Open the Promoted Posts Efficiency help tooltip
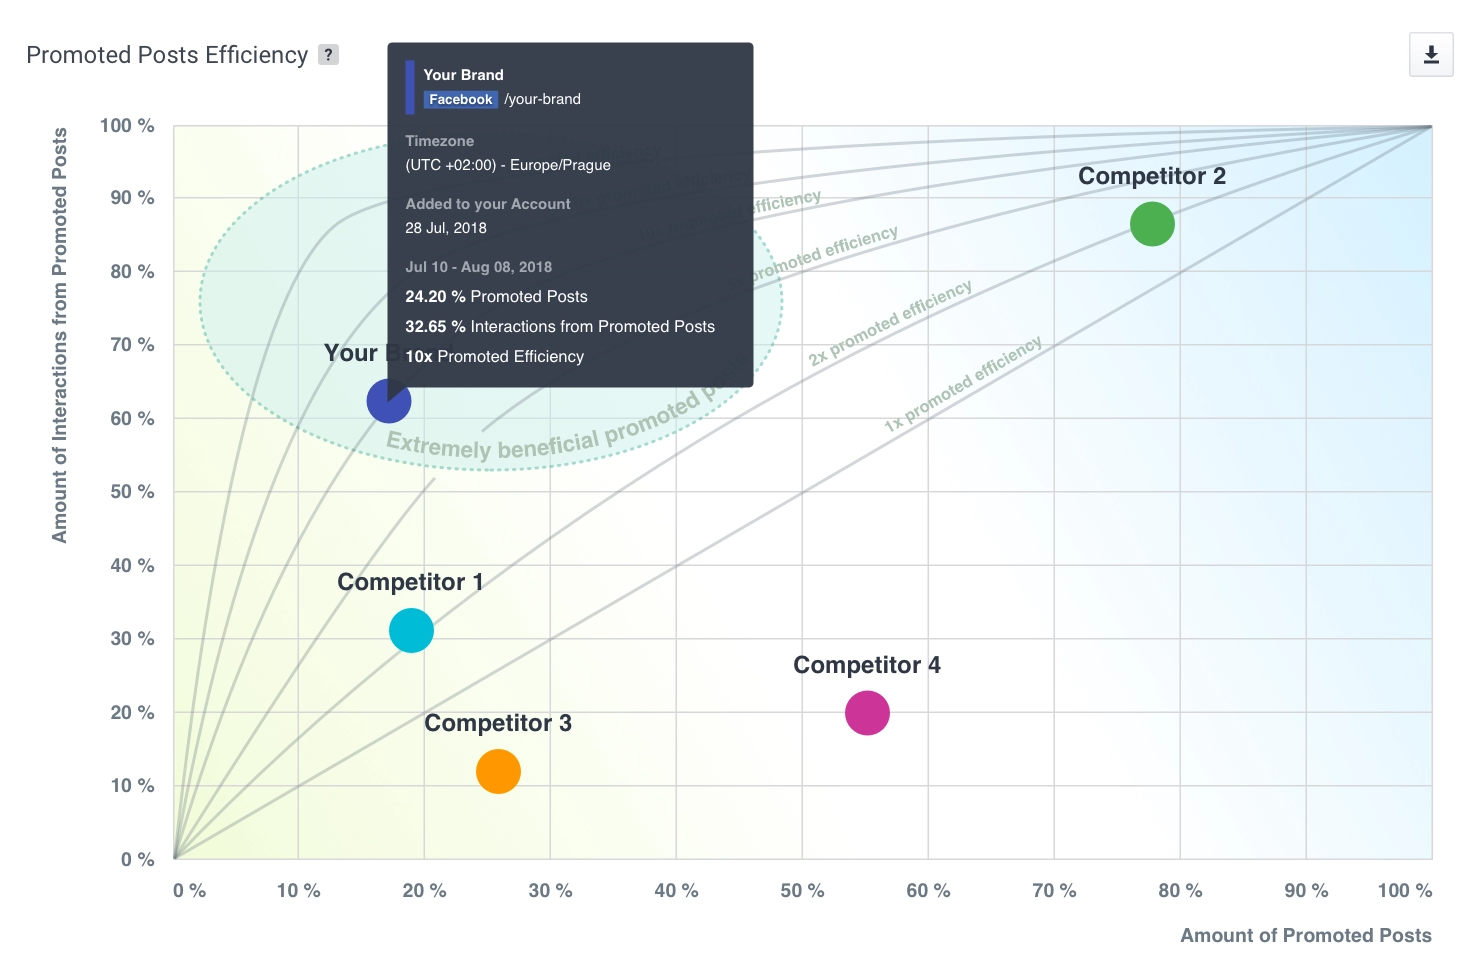Image resolution: width=1480 pixels, height=980 pixels. pos(329,55)
